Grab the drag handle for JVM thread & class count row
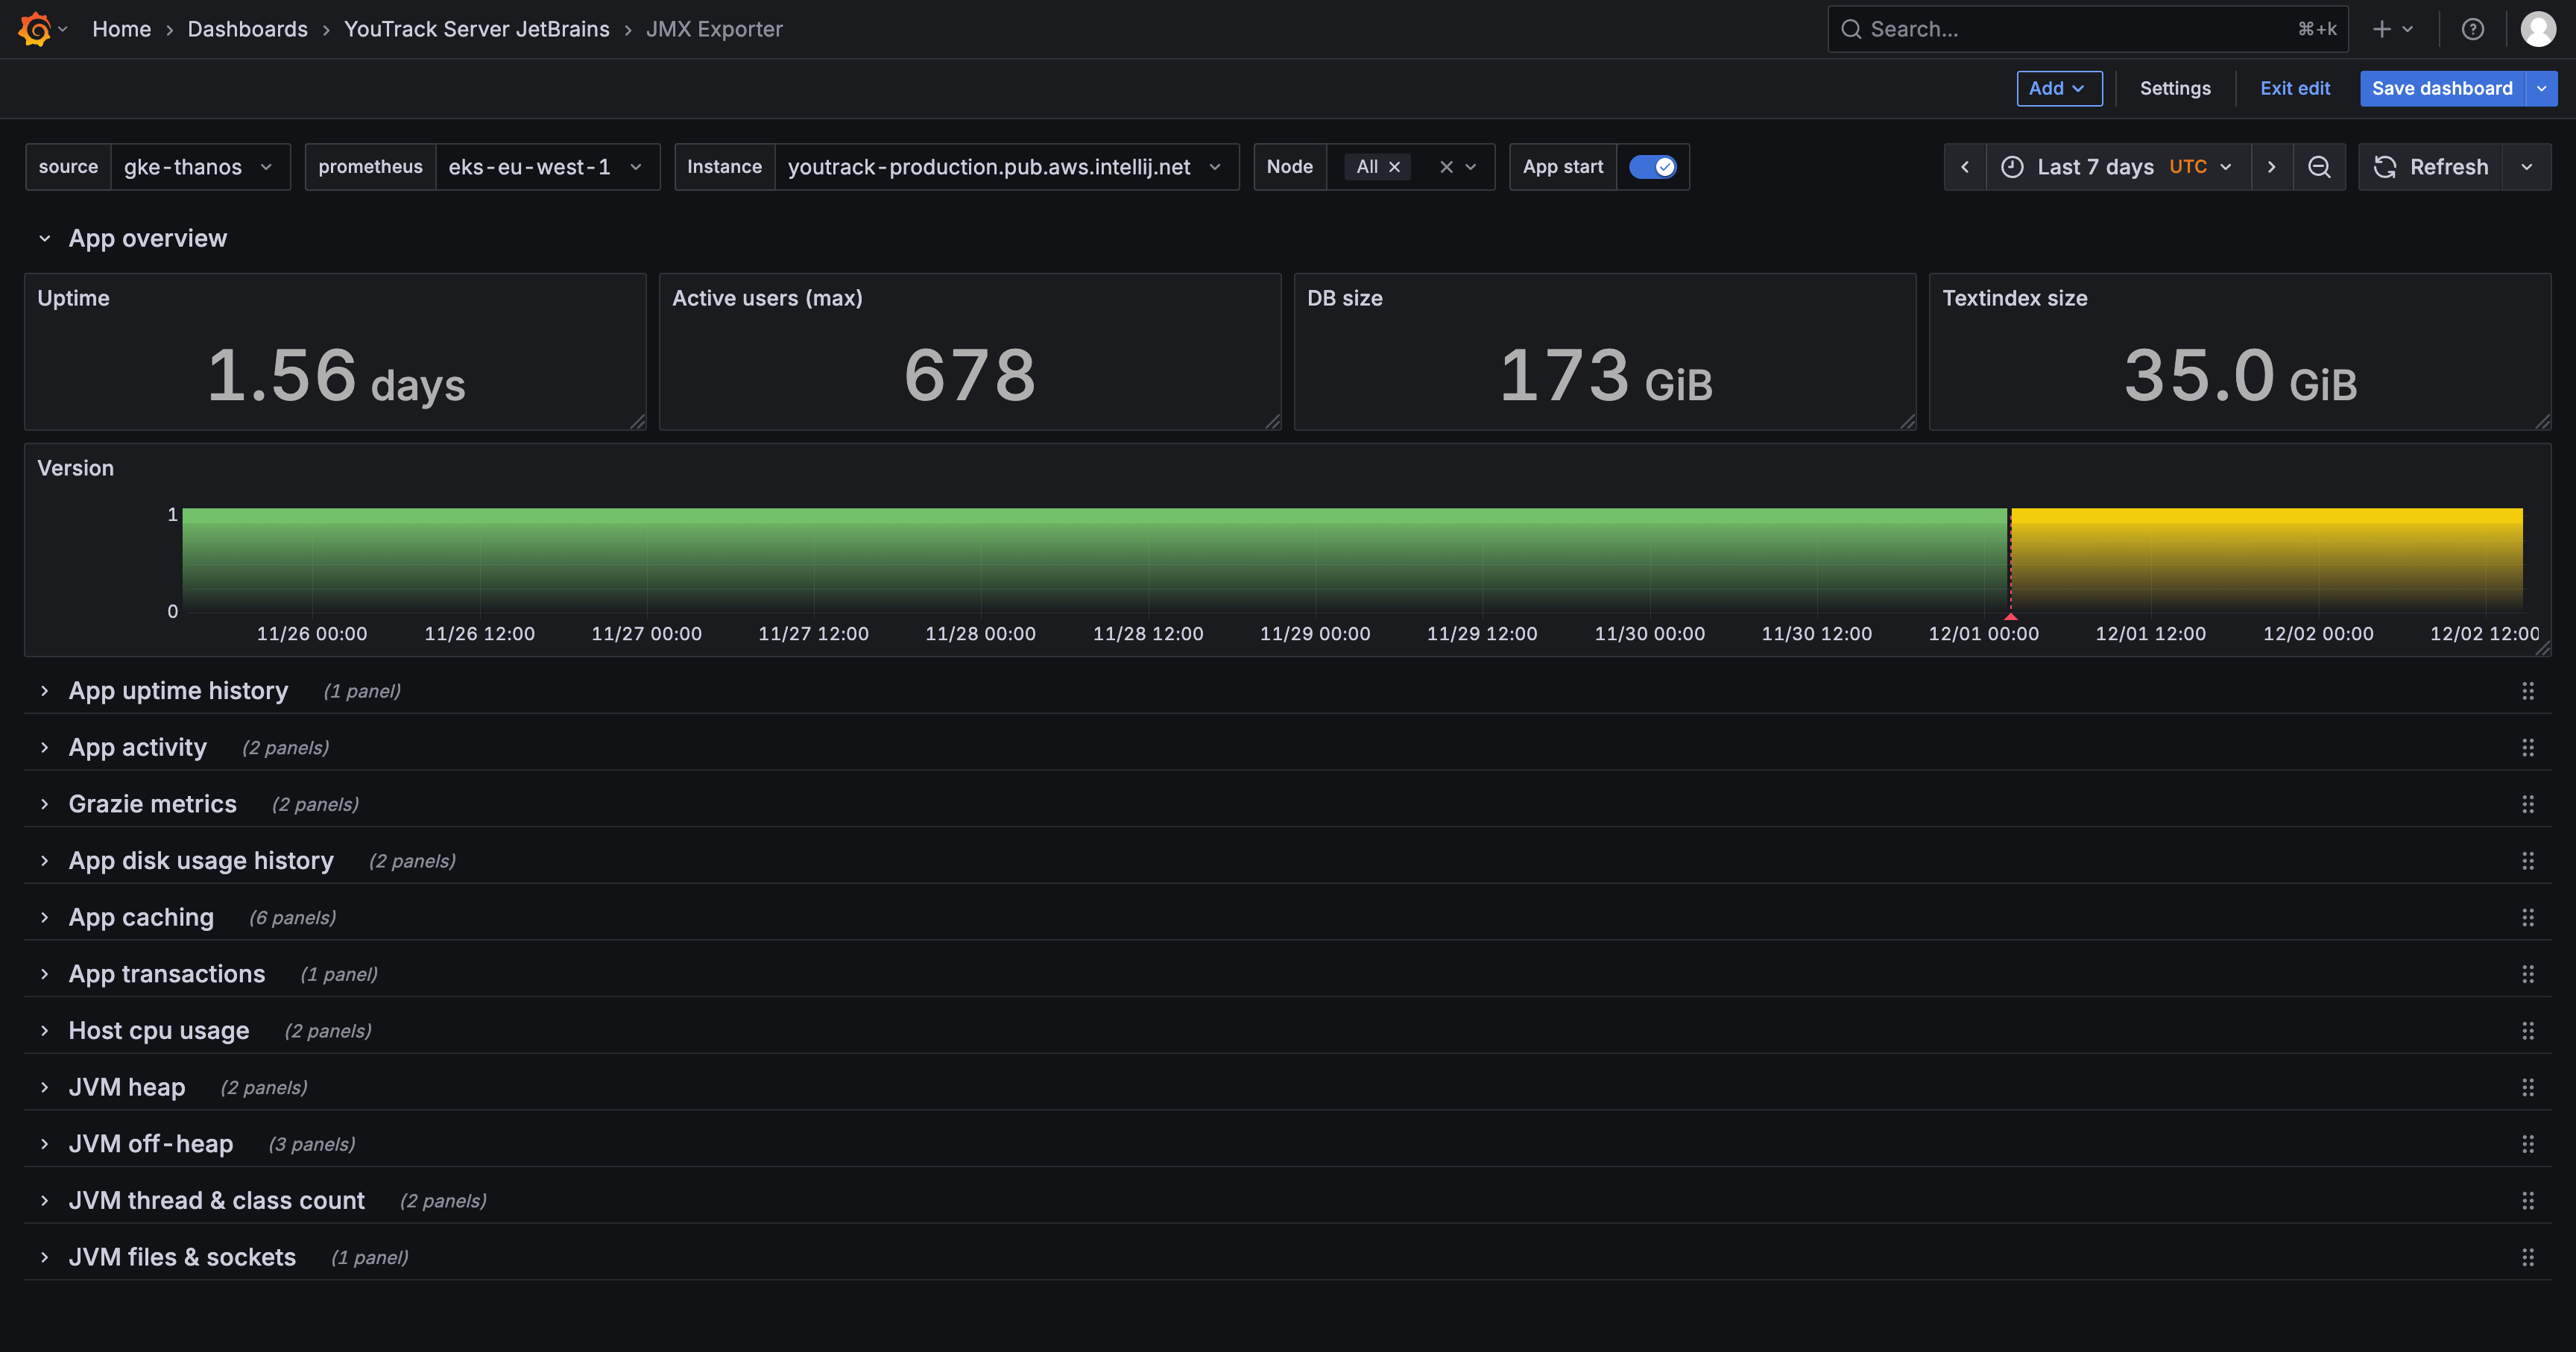This screenshot has width=2576, height=1352. (x=2528, y=1200)
